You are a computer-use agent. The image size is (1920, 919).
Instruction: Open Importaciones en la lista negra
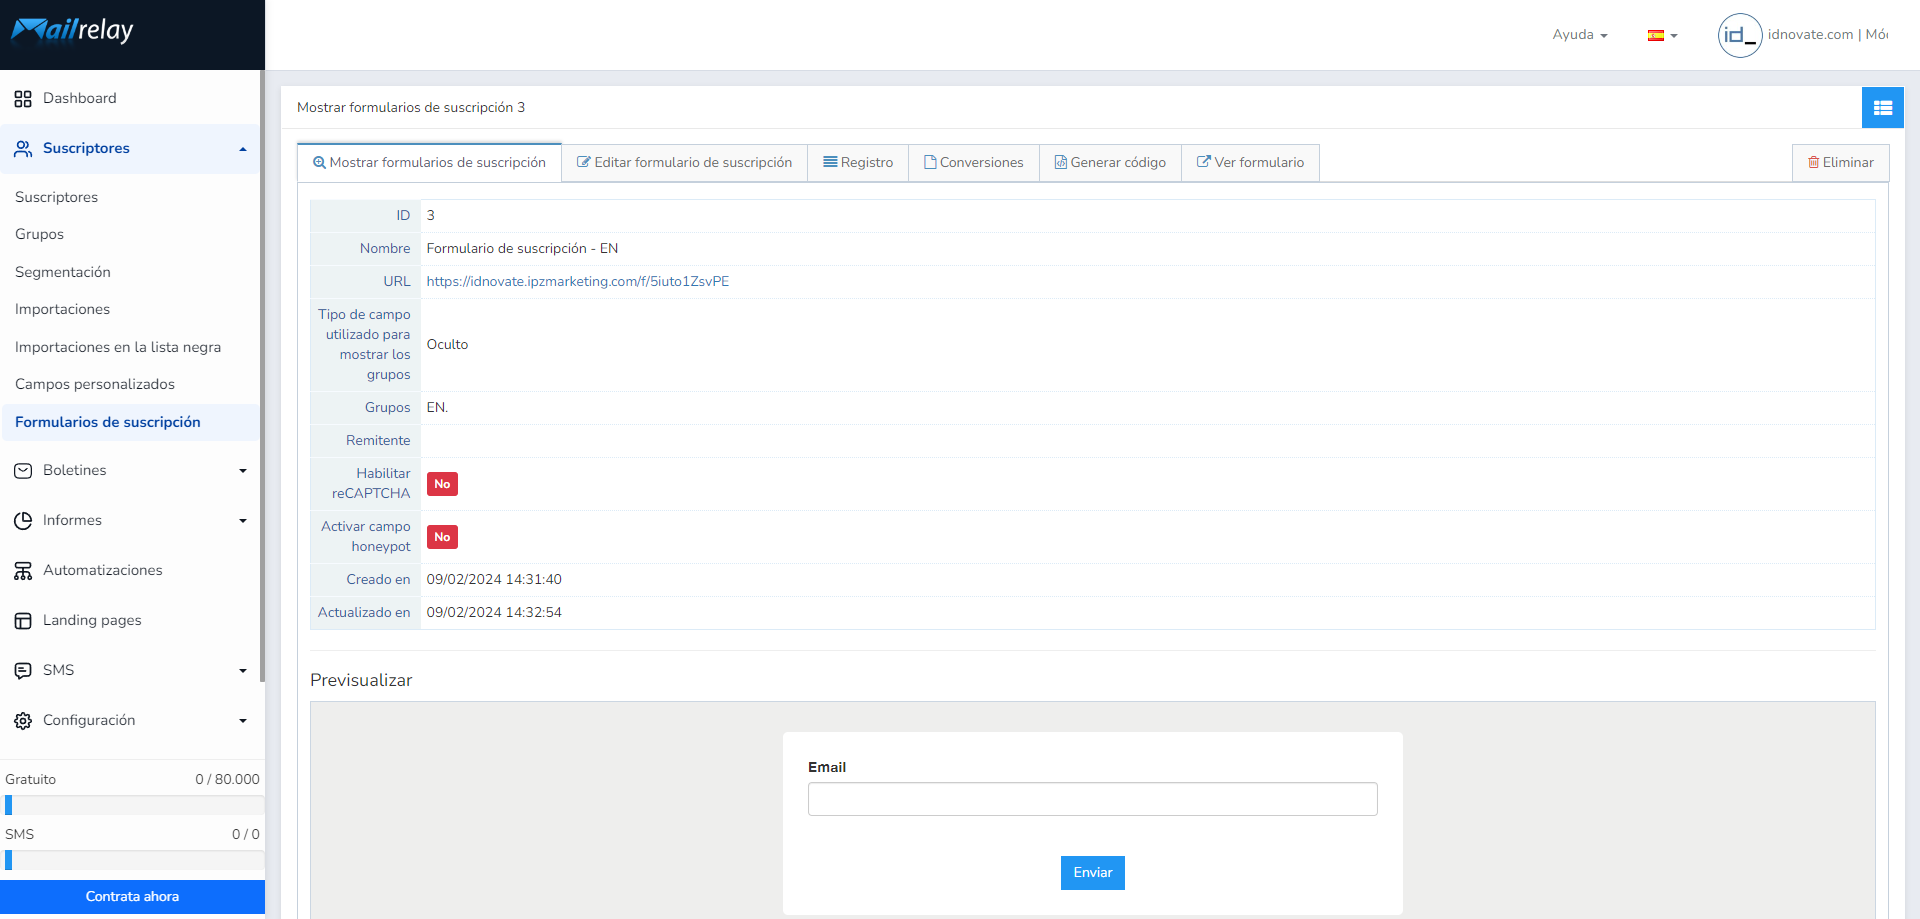pos(118,348)
